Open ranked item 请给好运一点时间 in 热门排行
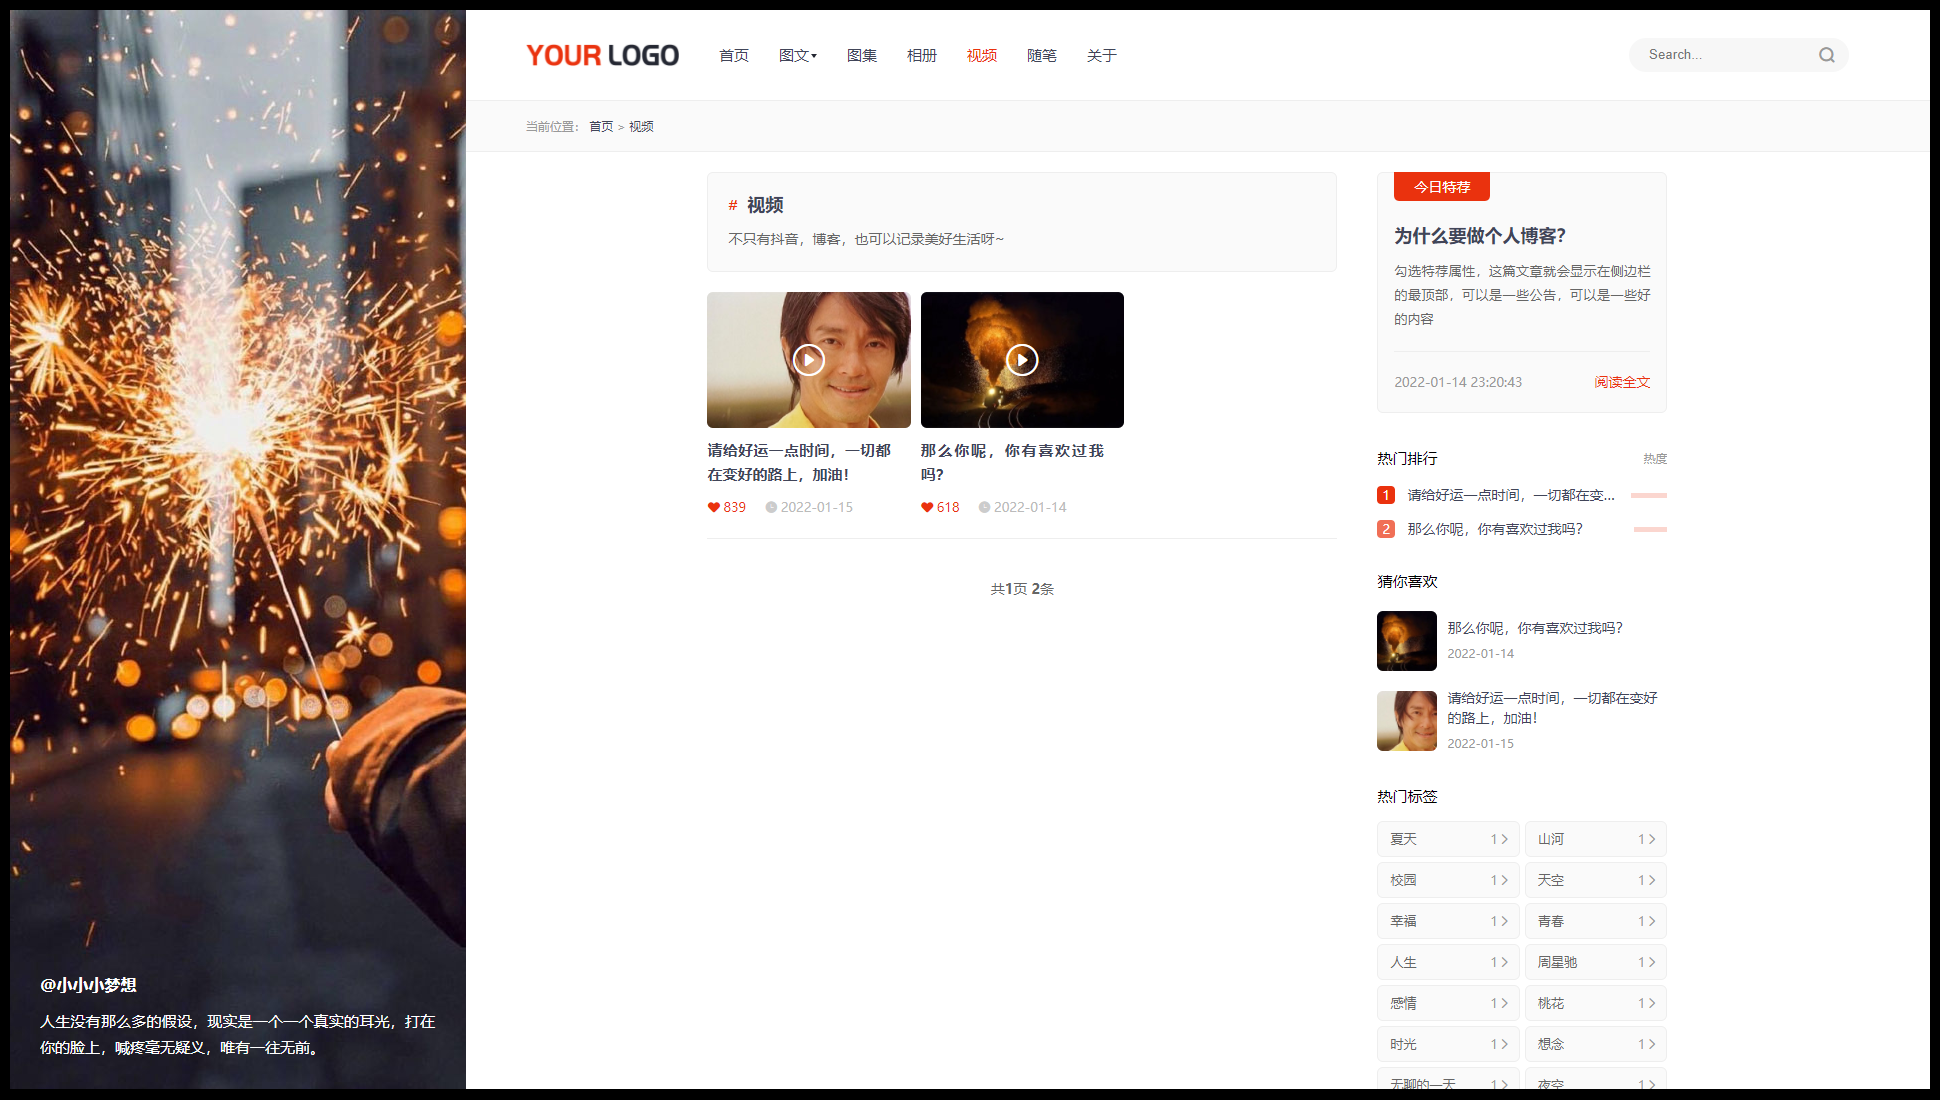Screen dimensions: 1940x1100 point(1511,495)
